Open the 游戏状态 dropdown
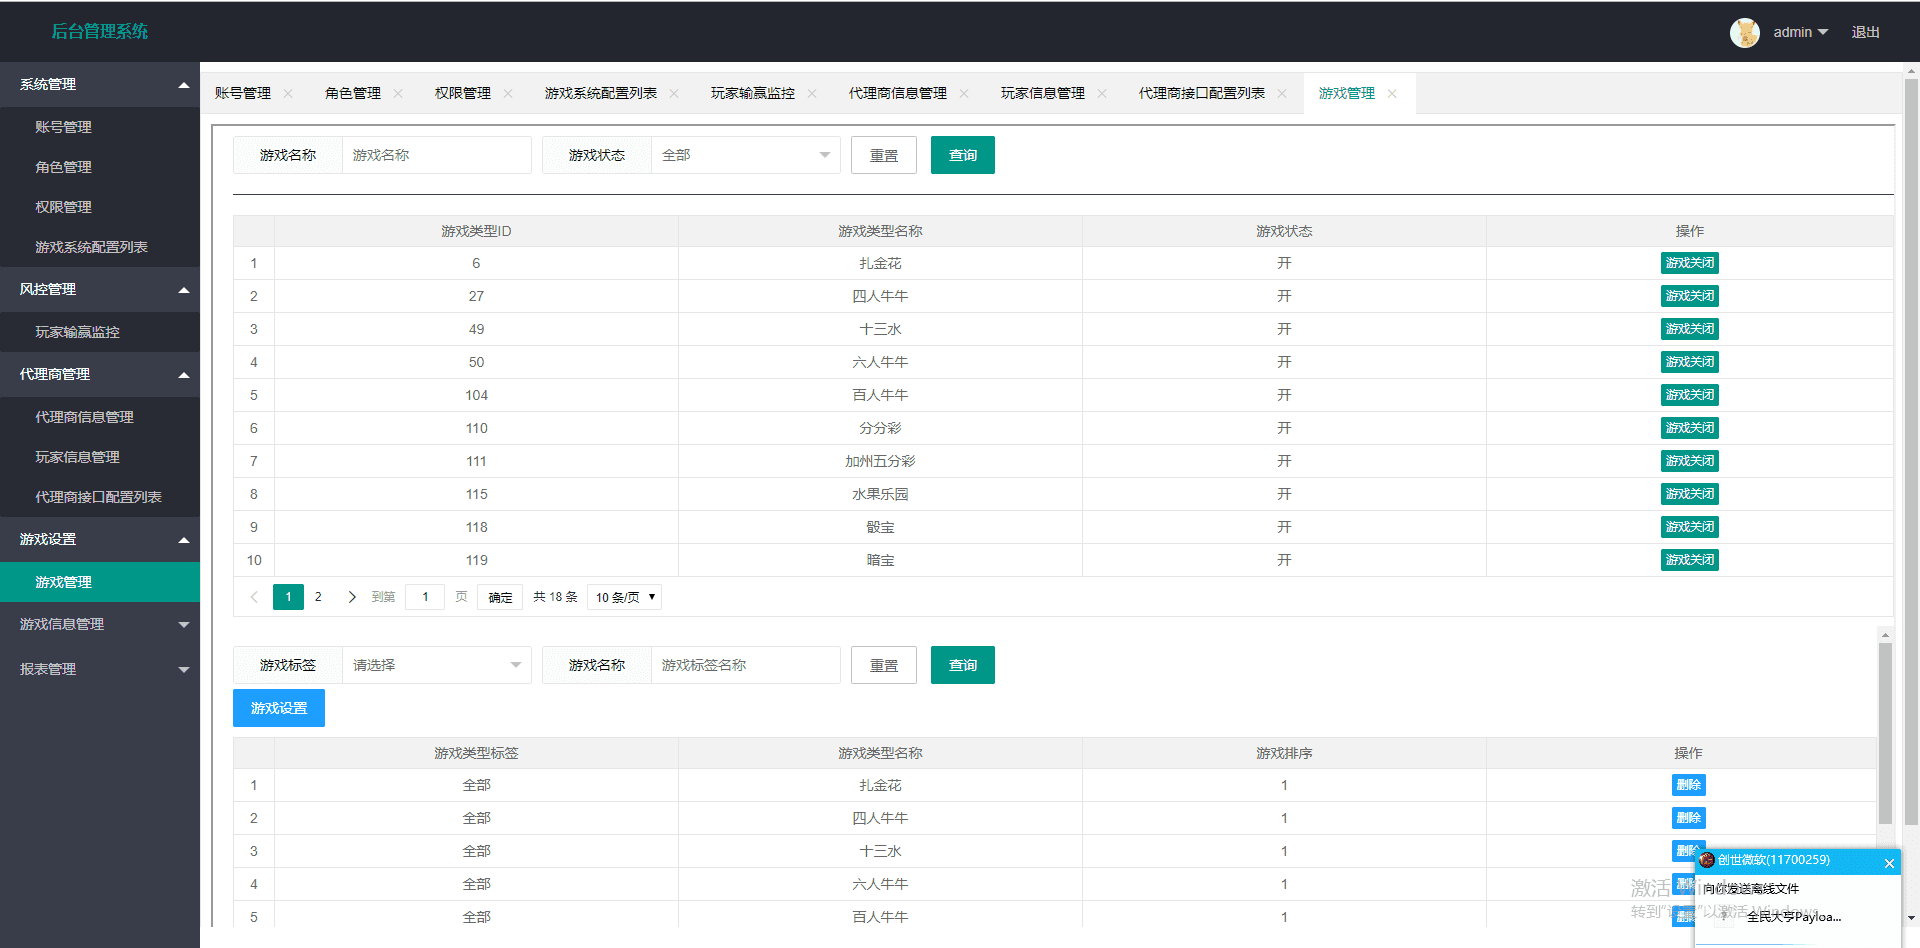 [745, 155]
